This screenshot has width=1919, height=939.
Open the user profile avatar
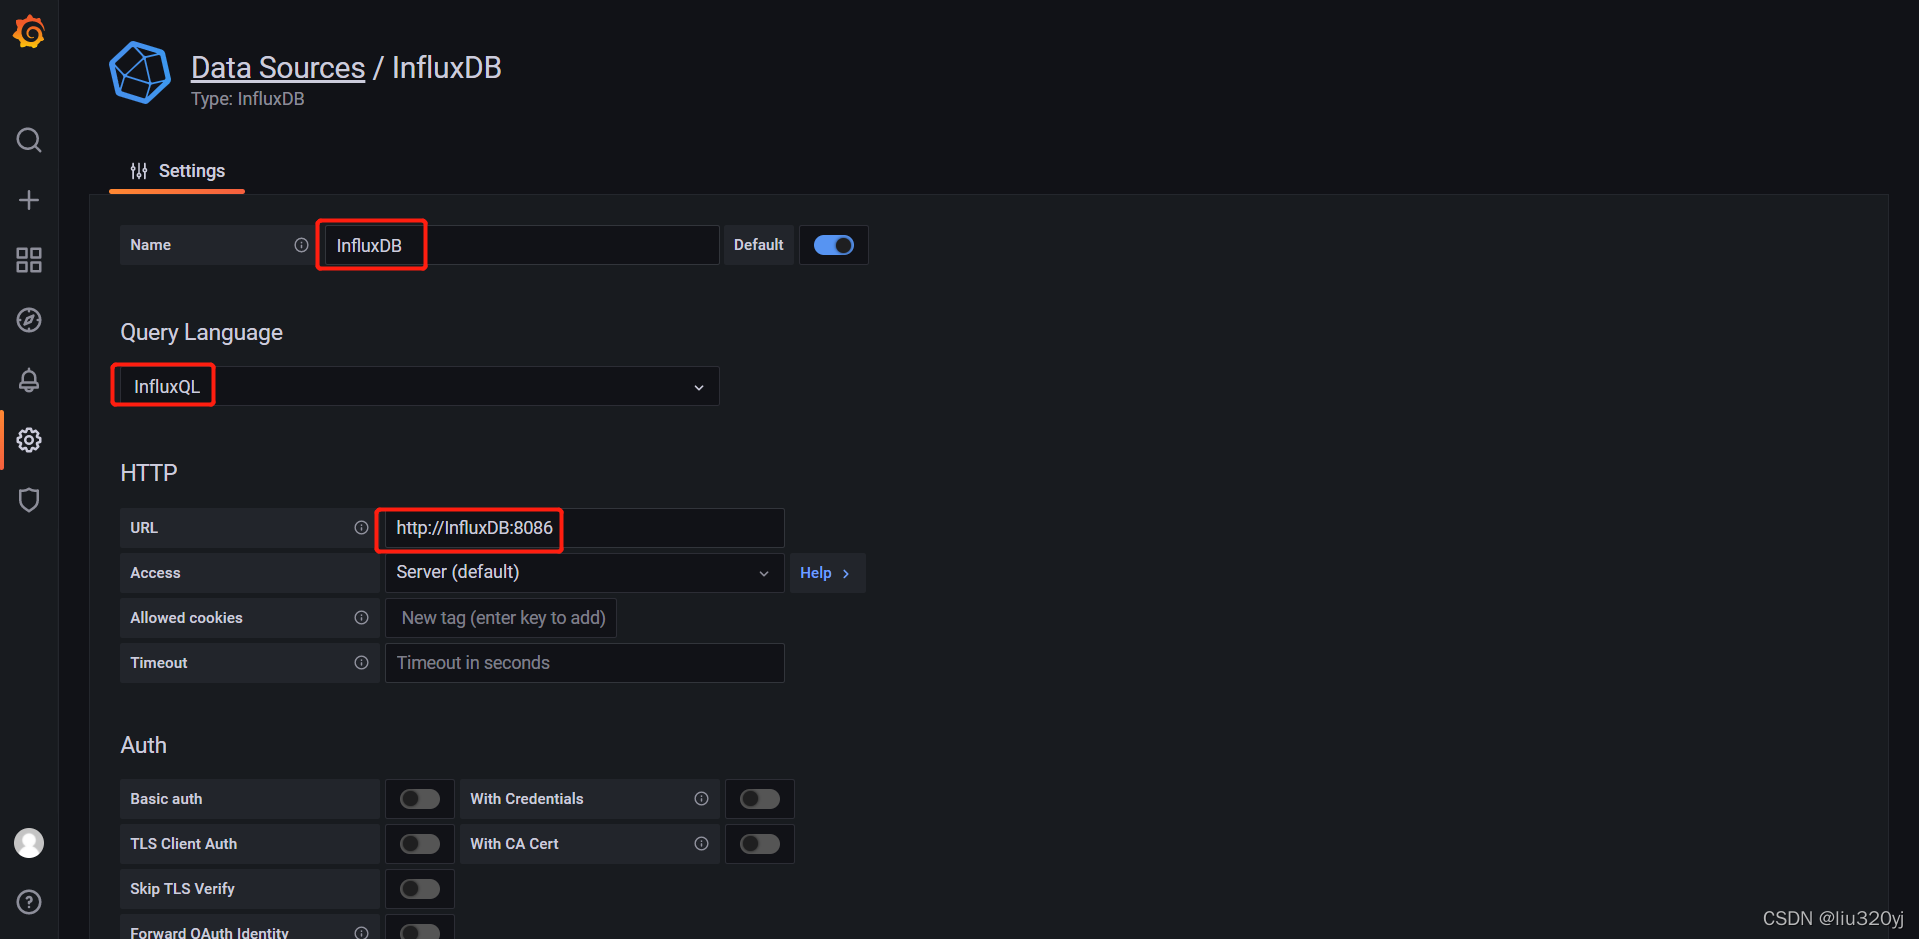29,843
